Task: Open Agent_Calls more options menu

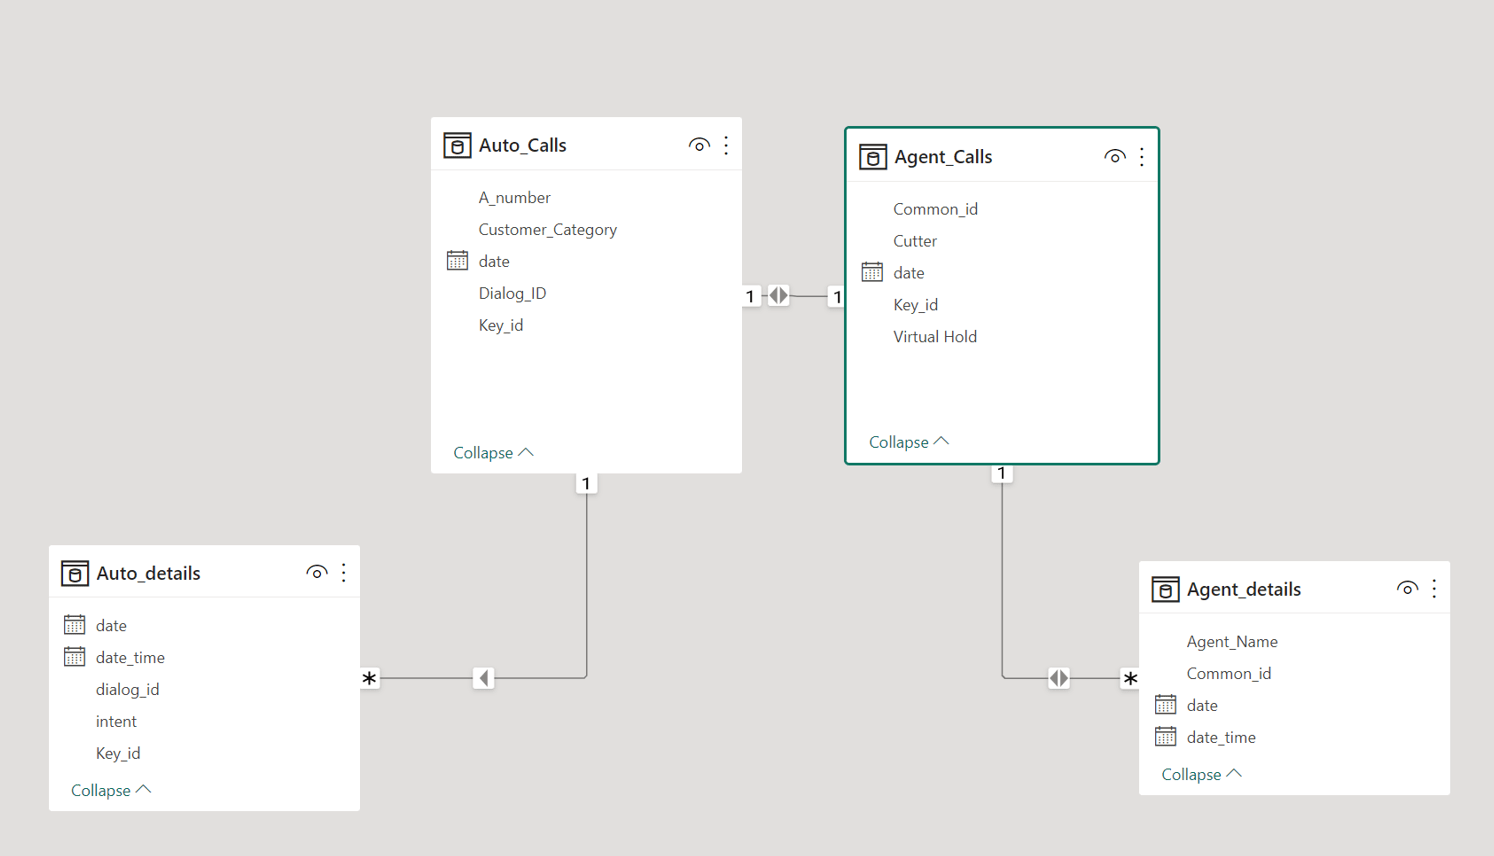Action: point(1142,157)
